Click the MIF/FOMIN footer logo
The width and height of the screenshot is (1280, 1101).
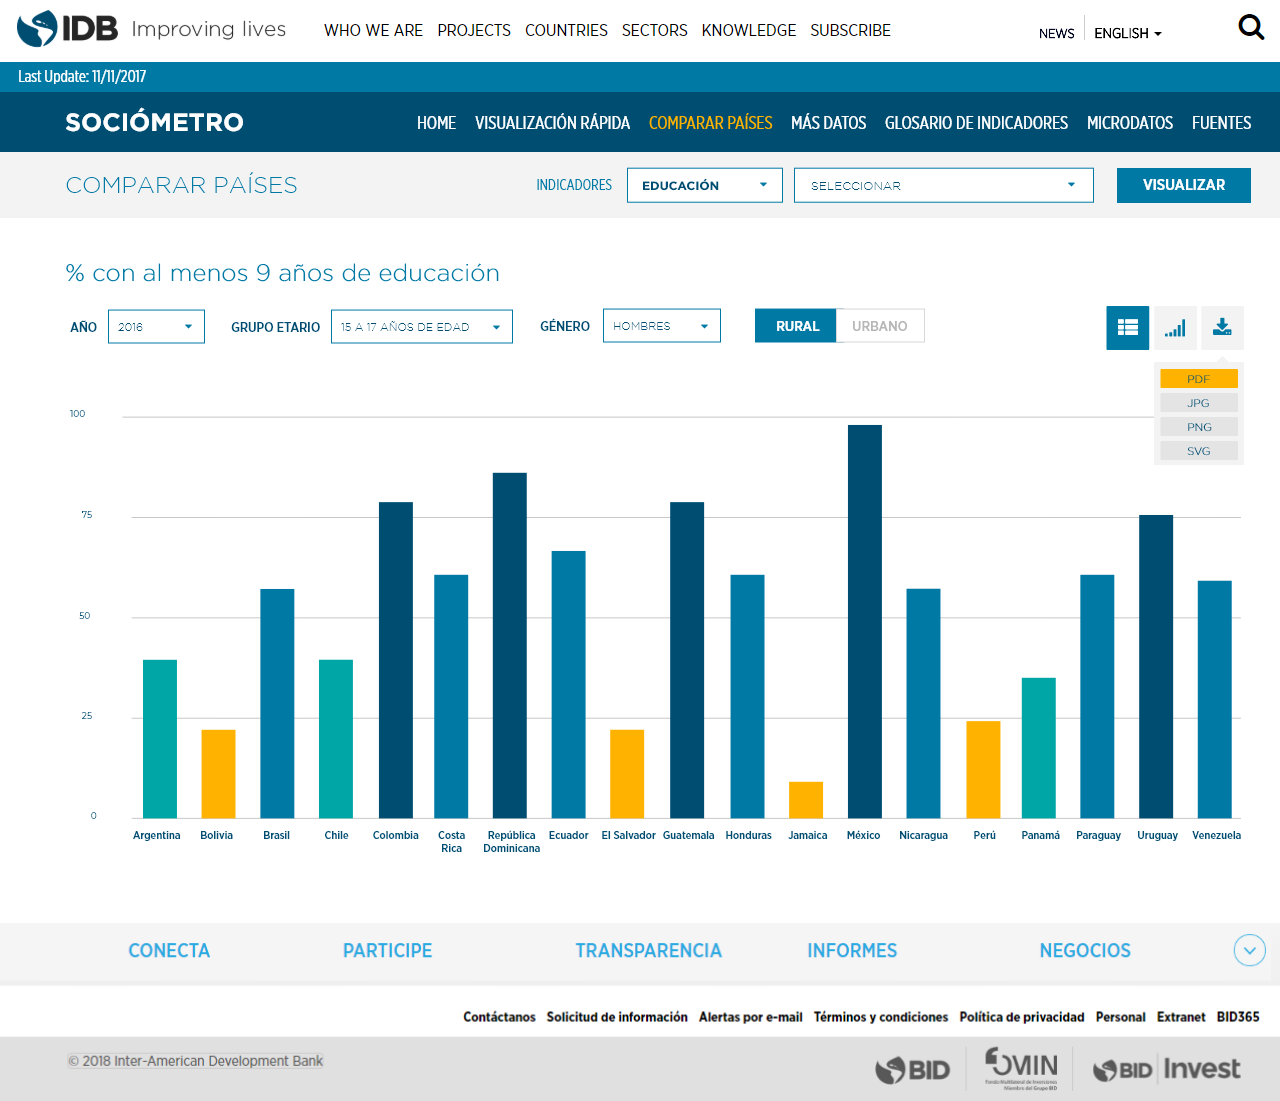pyautogui.click(x=1021, y=1068)
